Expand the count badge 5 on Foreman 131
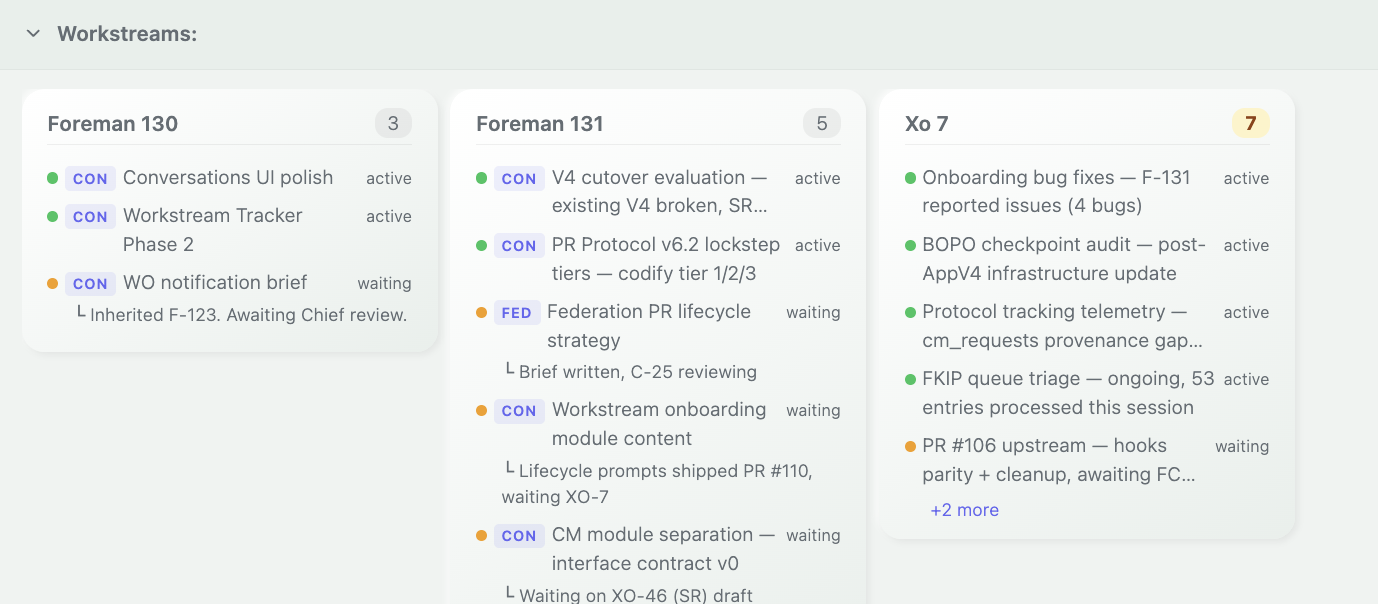 pyautogui.click(x=821, y=123)
